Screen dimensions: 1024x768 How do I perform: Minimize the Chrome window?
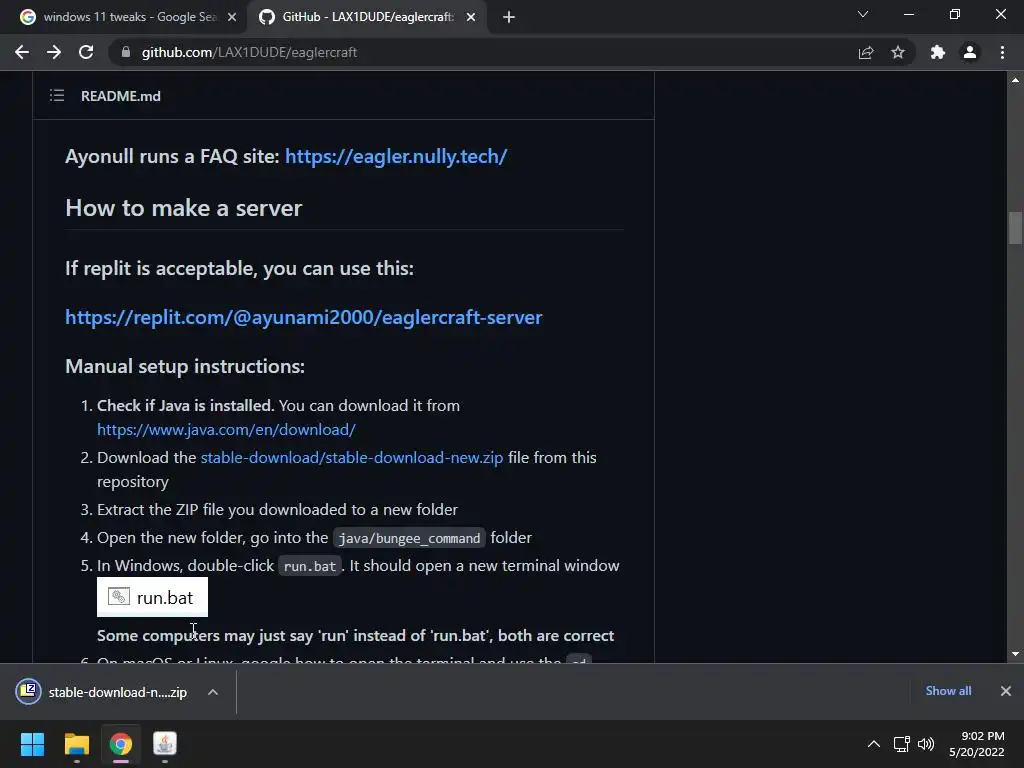click(x=908, y=14)
